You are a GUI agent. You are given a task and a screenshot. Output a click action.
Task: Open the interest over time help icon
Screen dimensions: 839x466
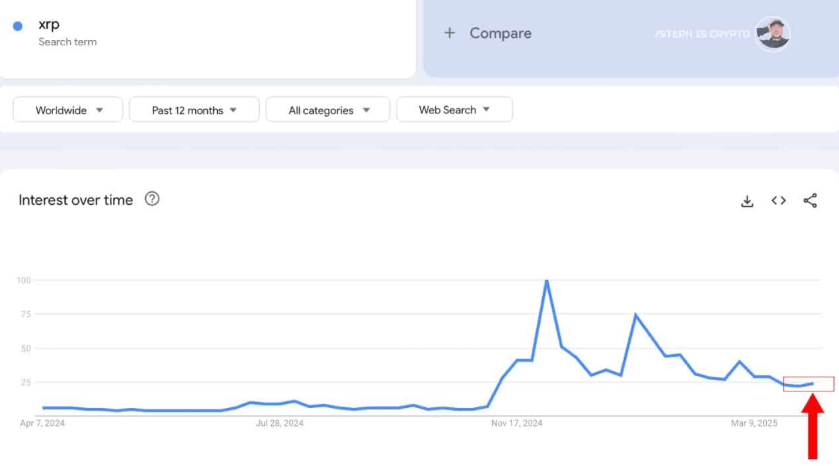(x=152, y=199)
